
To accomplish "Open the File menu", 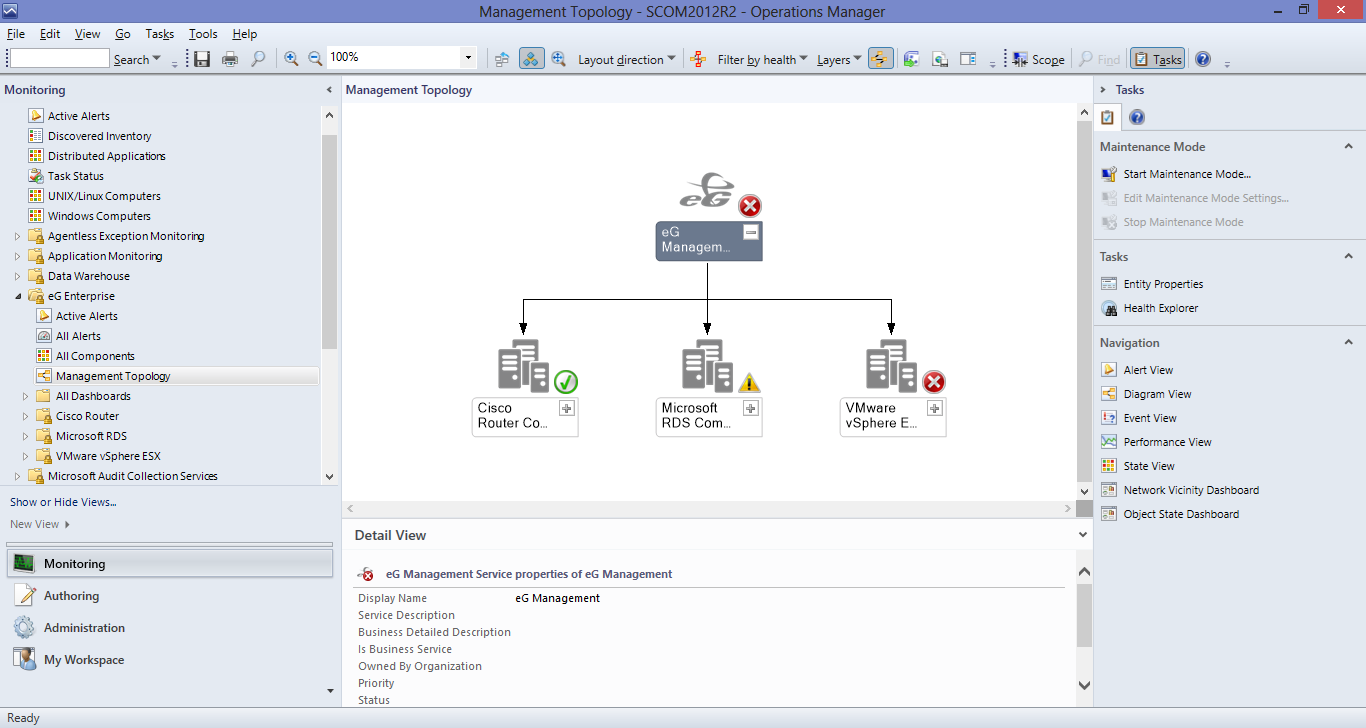I will pos(16,34).
